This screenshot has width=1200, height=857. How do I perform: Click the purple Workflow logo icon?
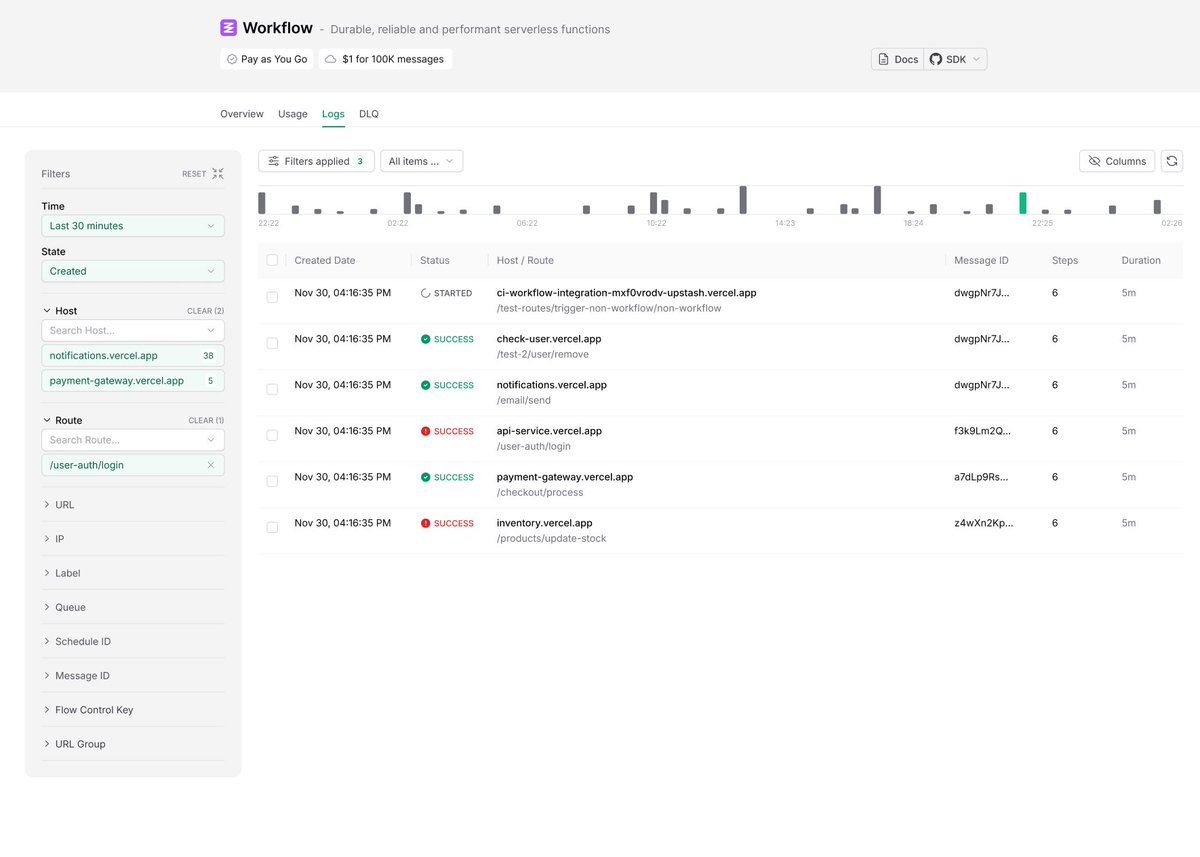(229, 28)
